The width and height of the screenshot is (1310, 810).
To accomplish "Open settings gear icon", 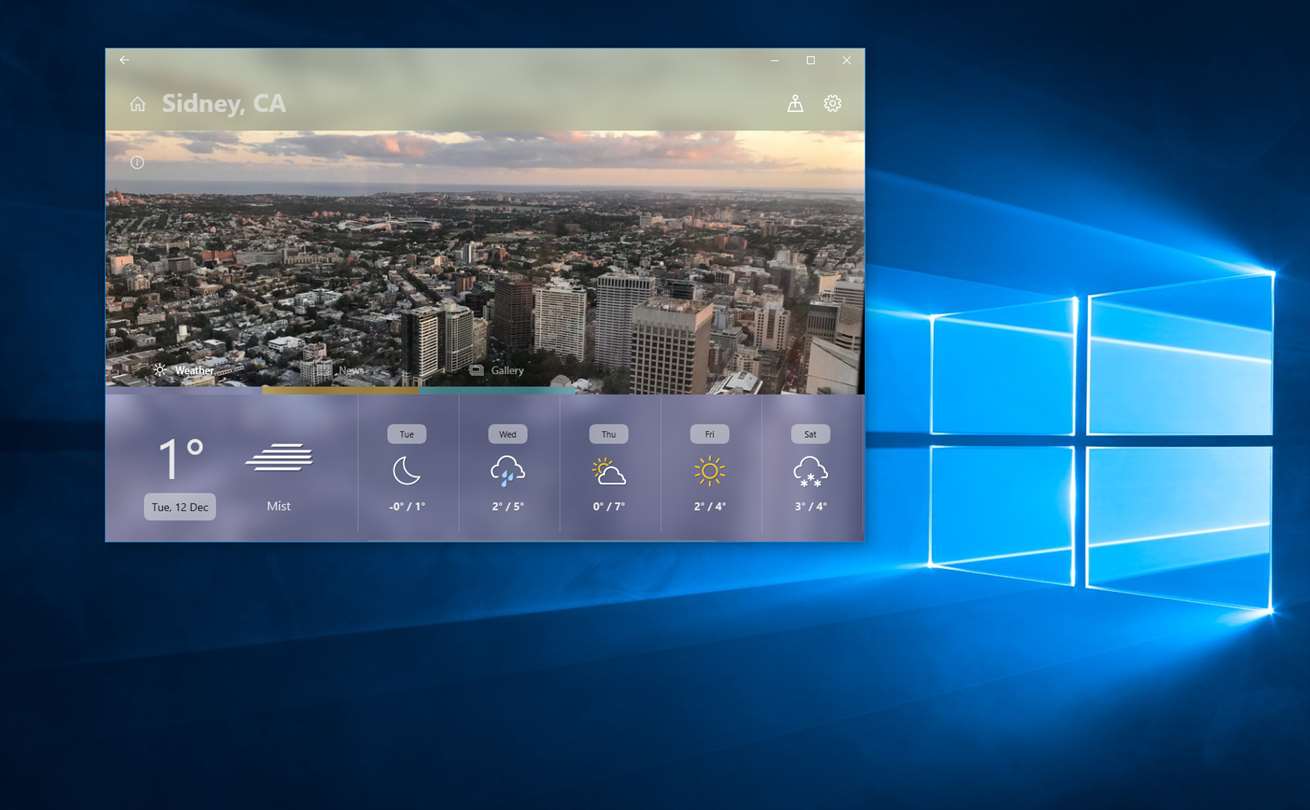I will tap(833, 103).
